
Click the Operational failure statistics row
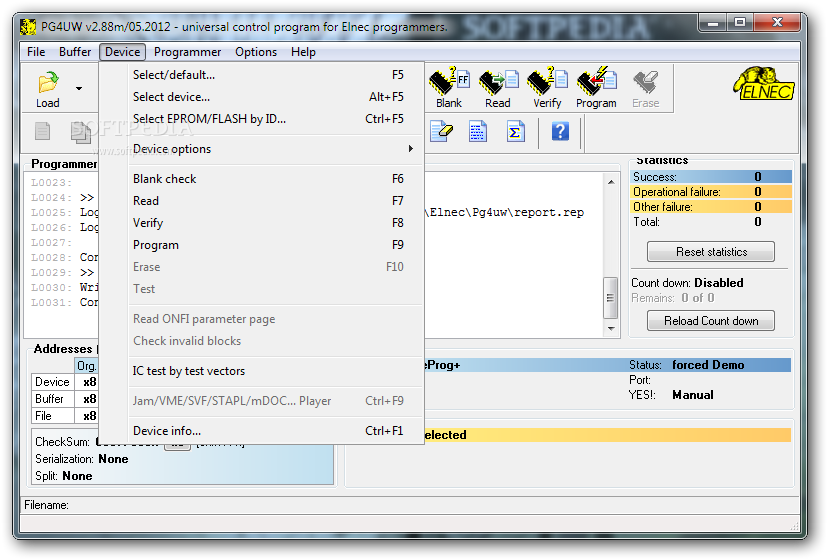coord(711,191)
